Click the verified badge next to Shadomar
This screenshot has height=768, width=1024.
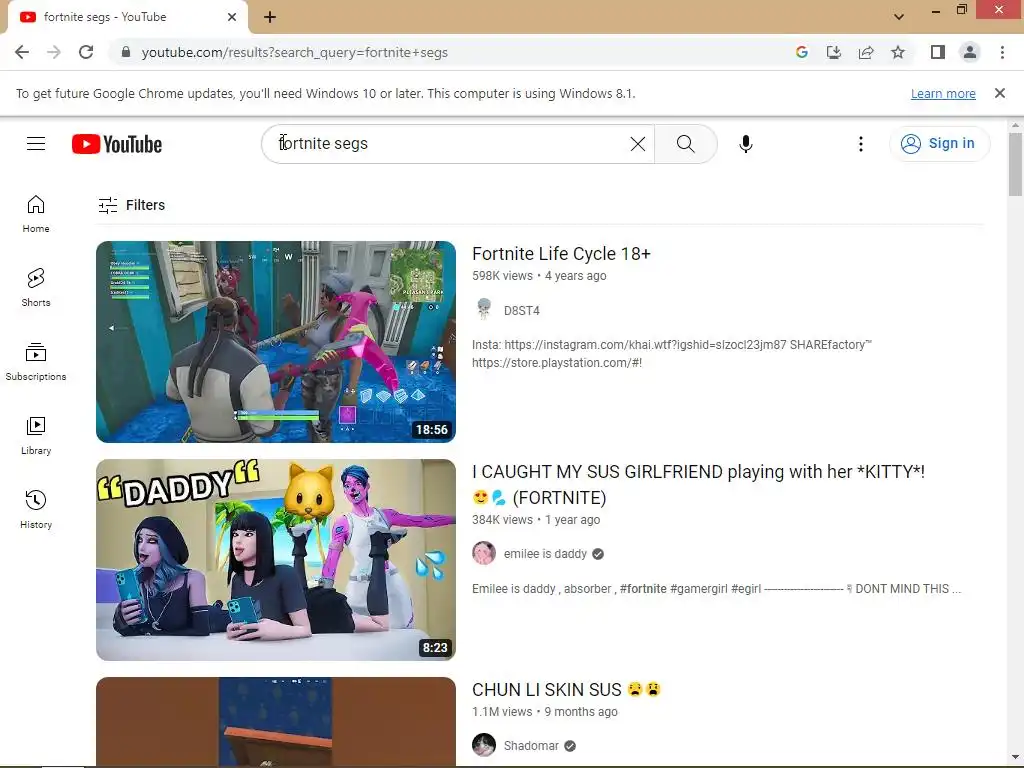pyautogui.click(x=570, y=746)
